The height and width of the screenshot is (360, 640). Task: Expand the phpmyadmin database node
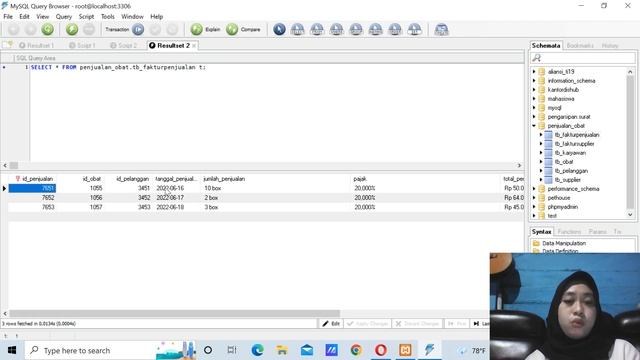(534, 207)
